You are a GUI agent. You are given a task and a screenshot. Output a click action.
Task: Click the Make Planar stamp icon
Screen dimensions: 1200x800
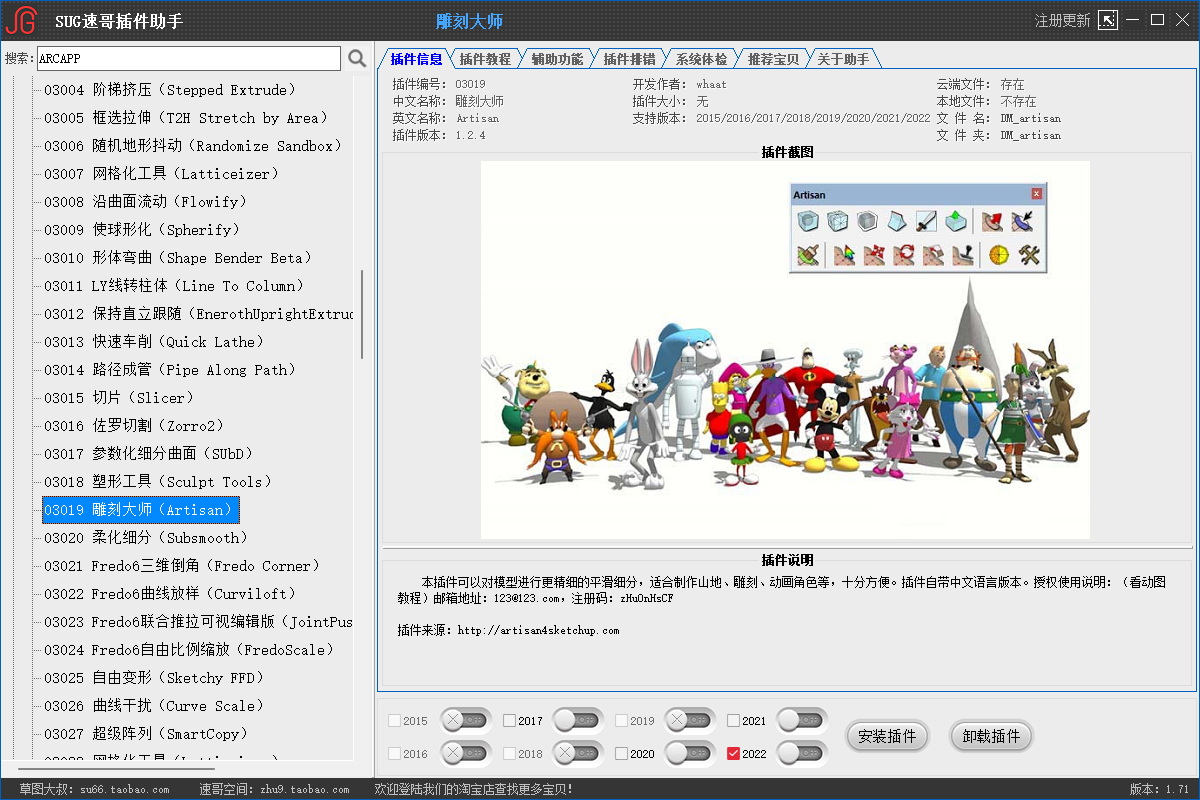(x=963, y=255)
